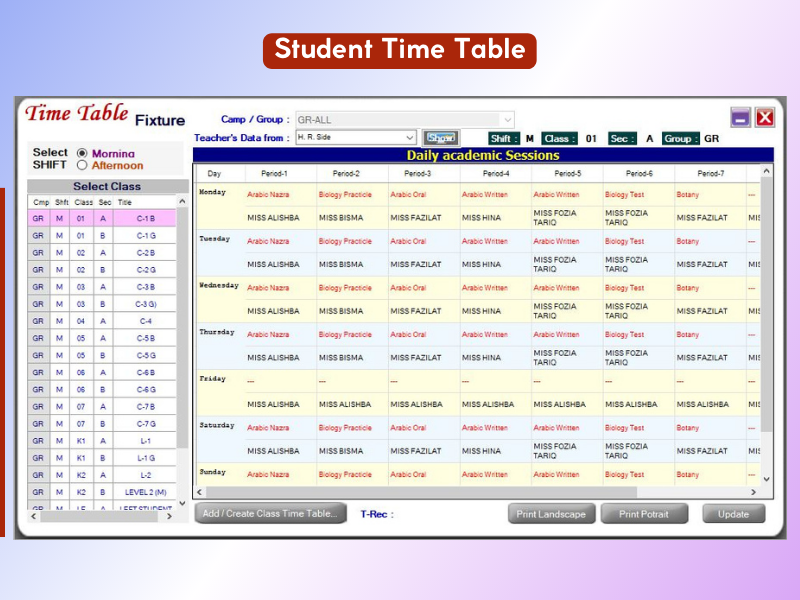Select class C-1 B row

(x=145, y=218)
